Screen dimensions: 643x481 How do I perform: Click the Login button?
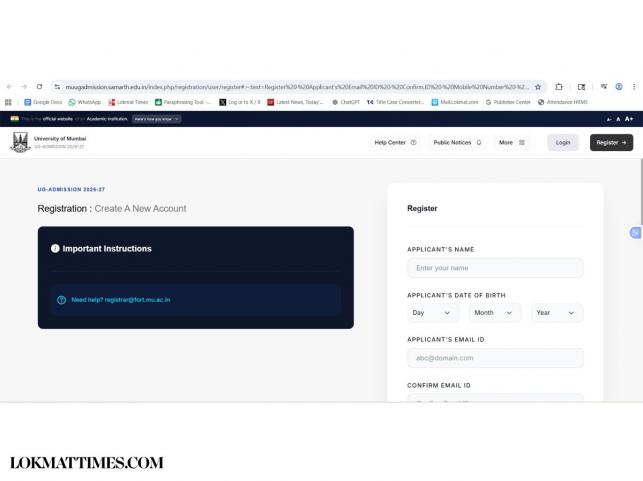click(x=563, y=143)
